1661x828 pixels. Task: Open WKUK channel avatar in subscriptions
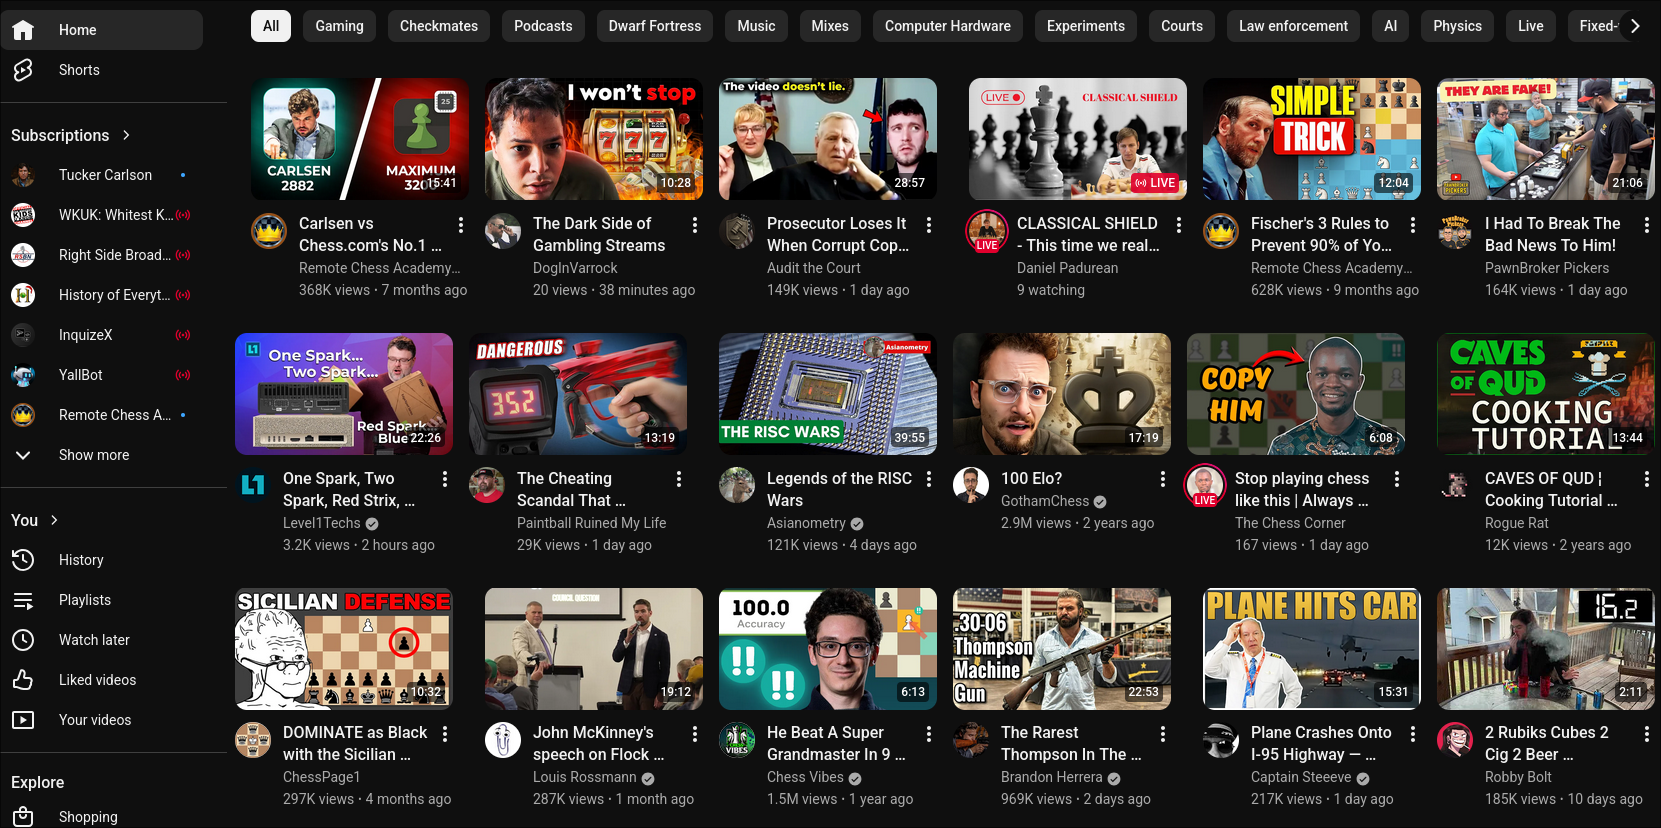coord(23,215)
